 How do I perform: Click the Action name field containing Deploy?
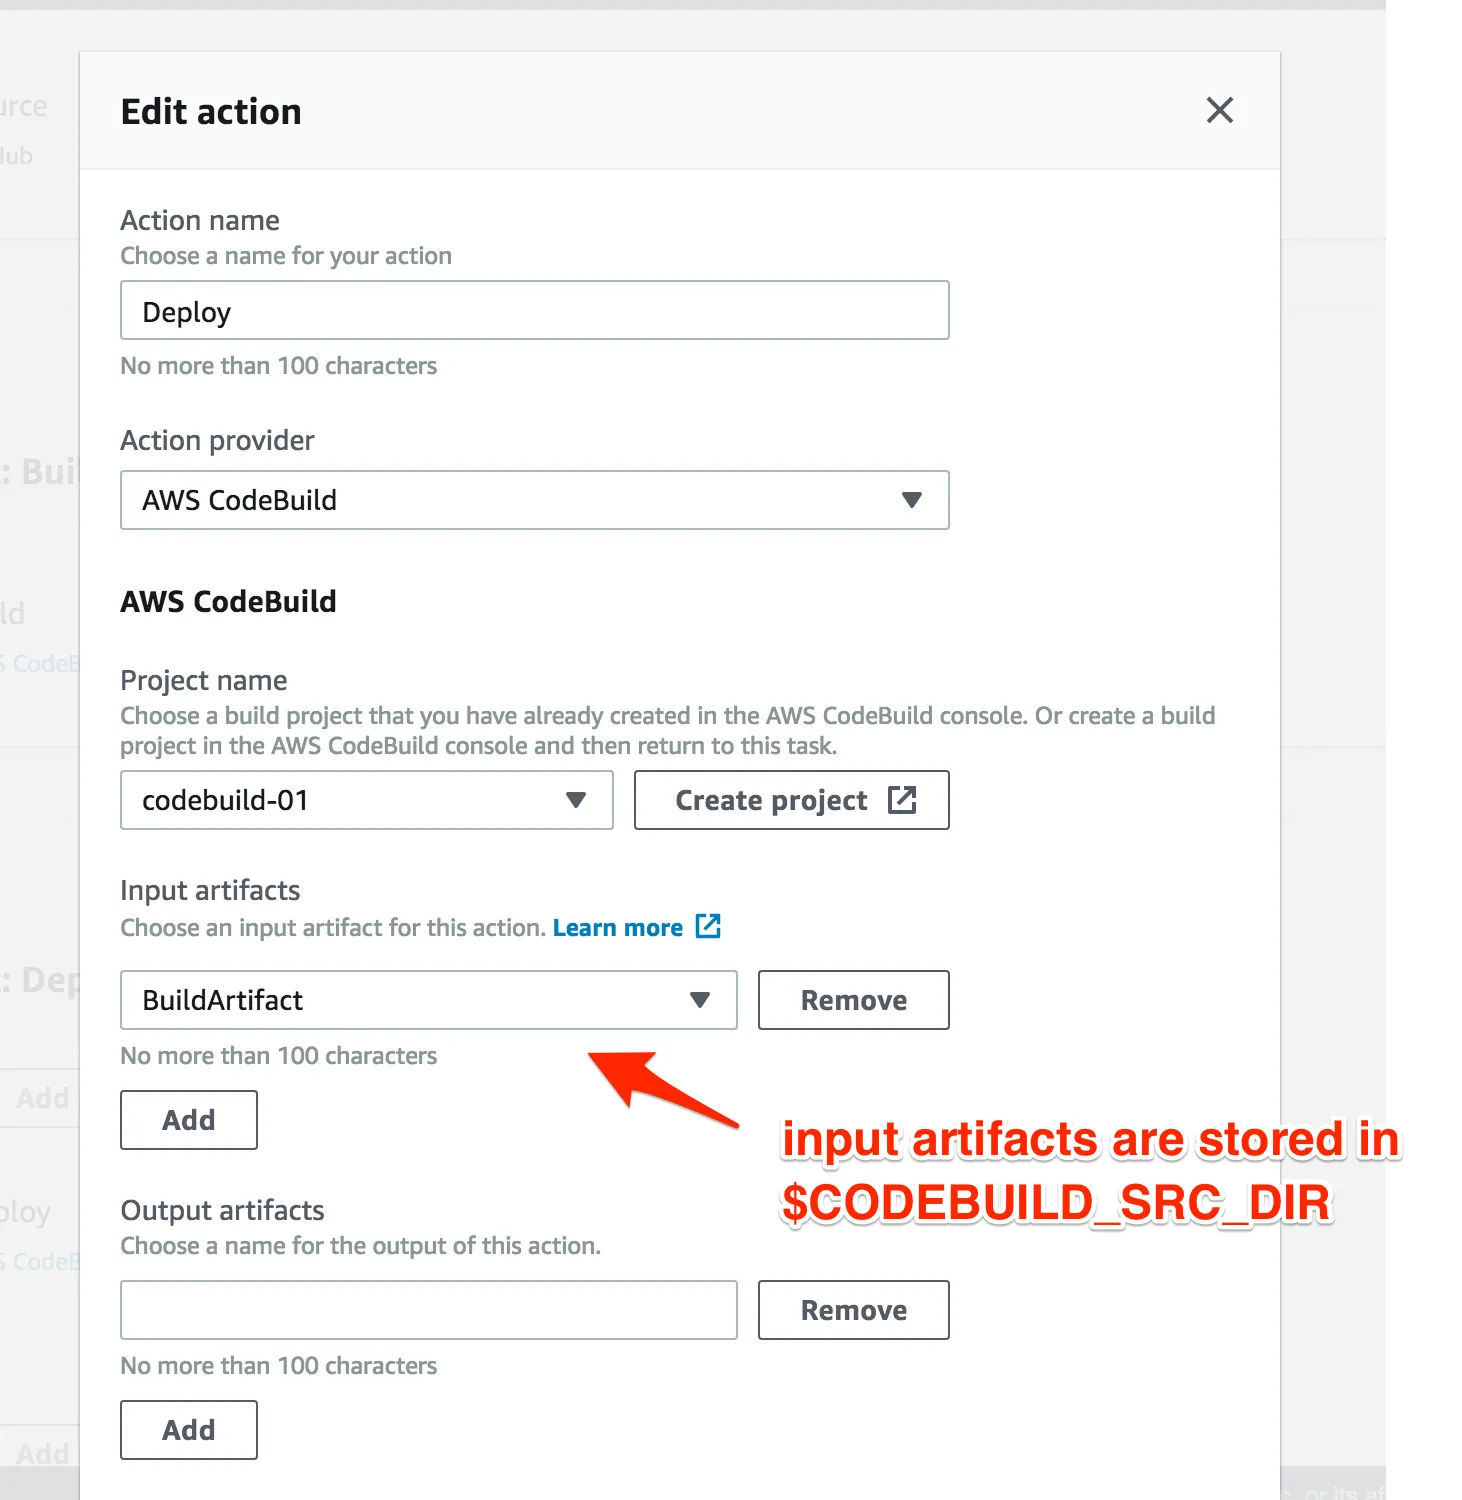tap(534, 310)
